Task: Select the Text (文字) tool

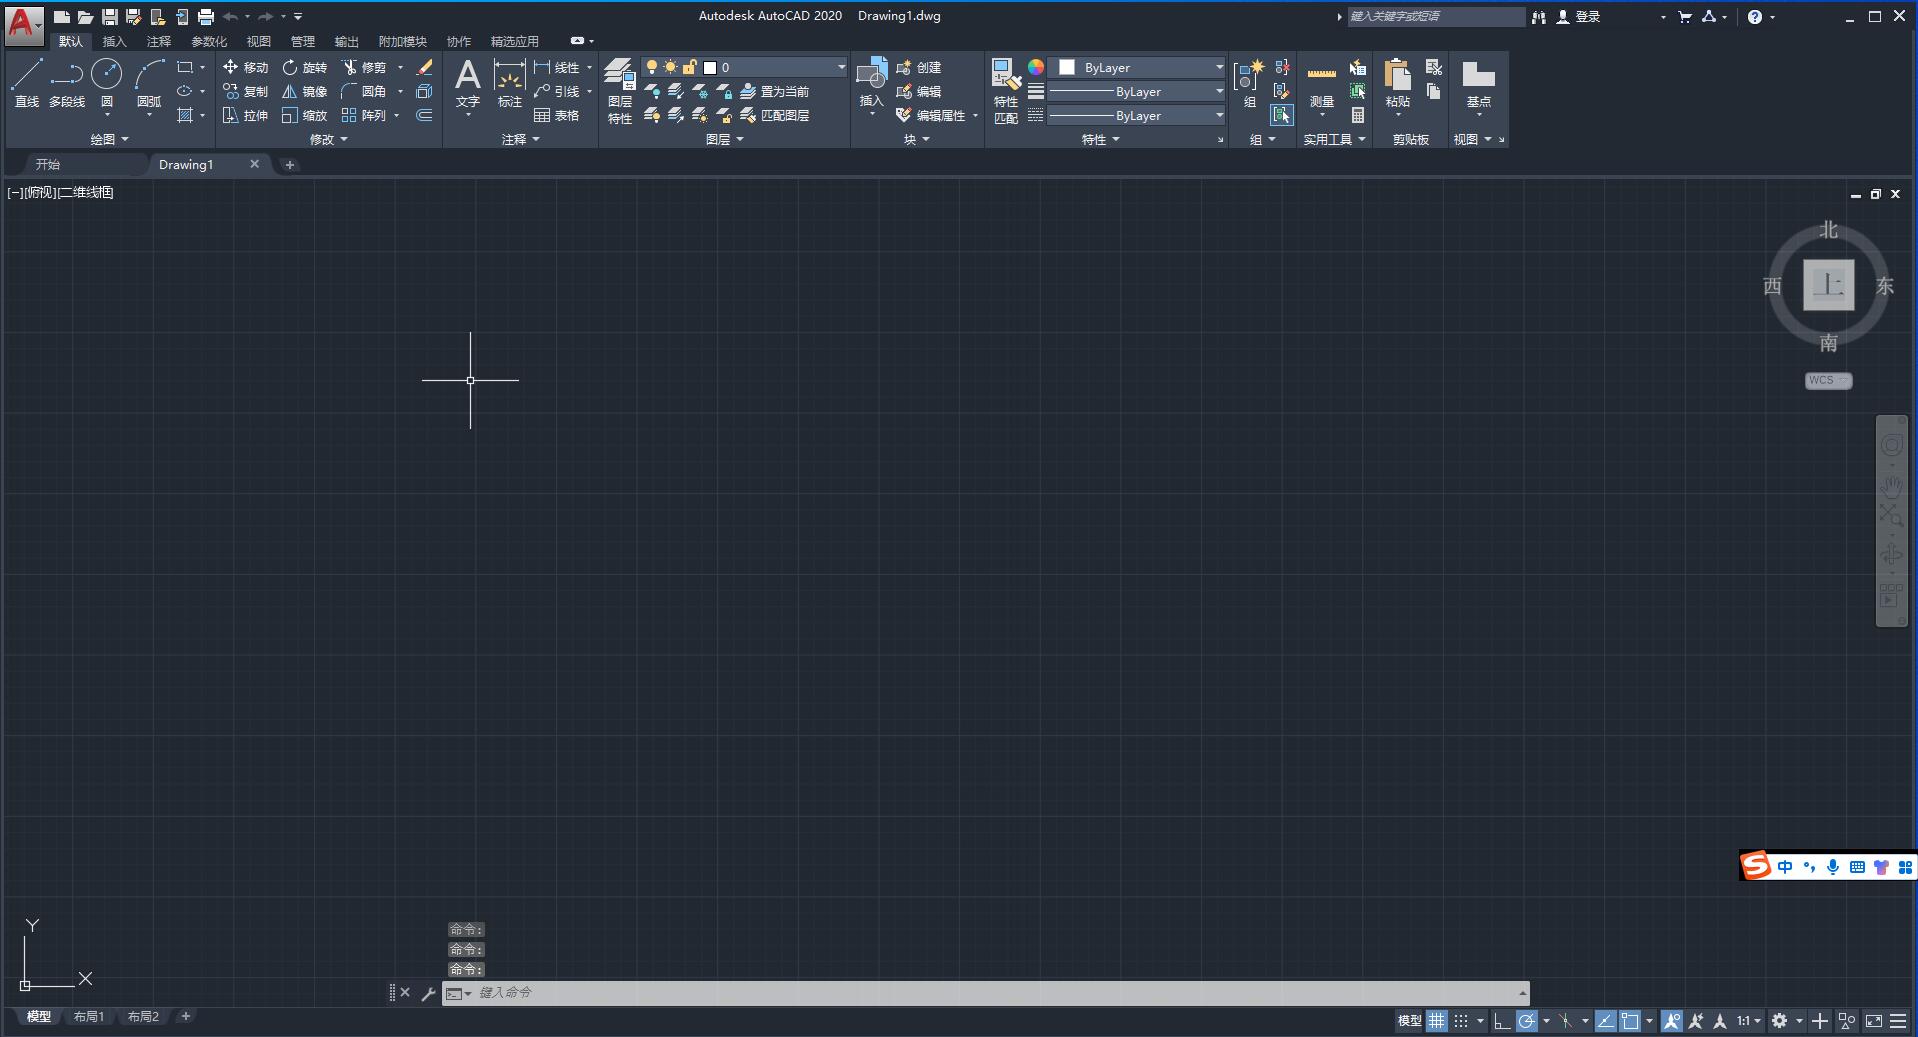Action: (x=468, y=84)
